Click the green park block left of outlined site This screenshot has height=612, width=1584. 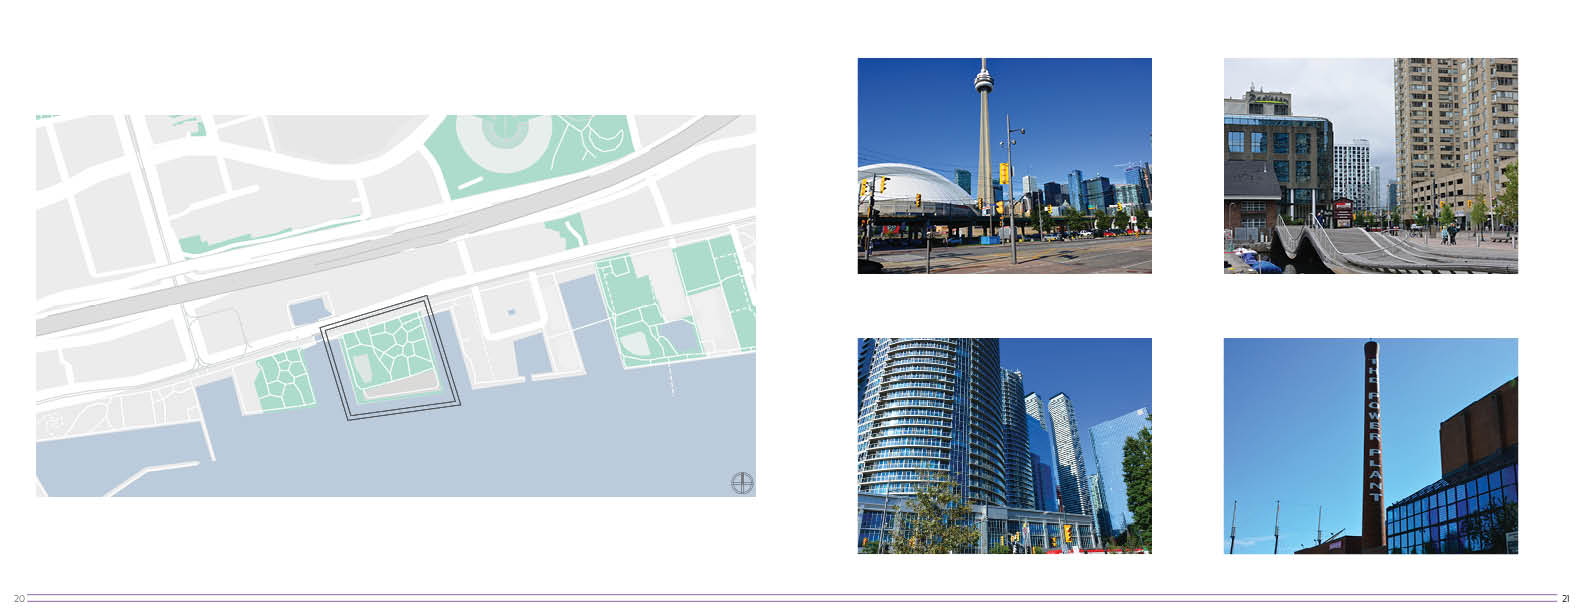click(284, 379)
